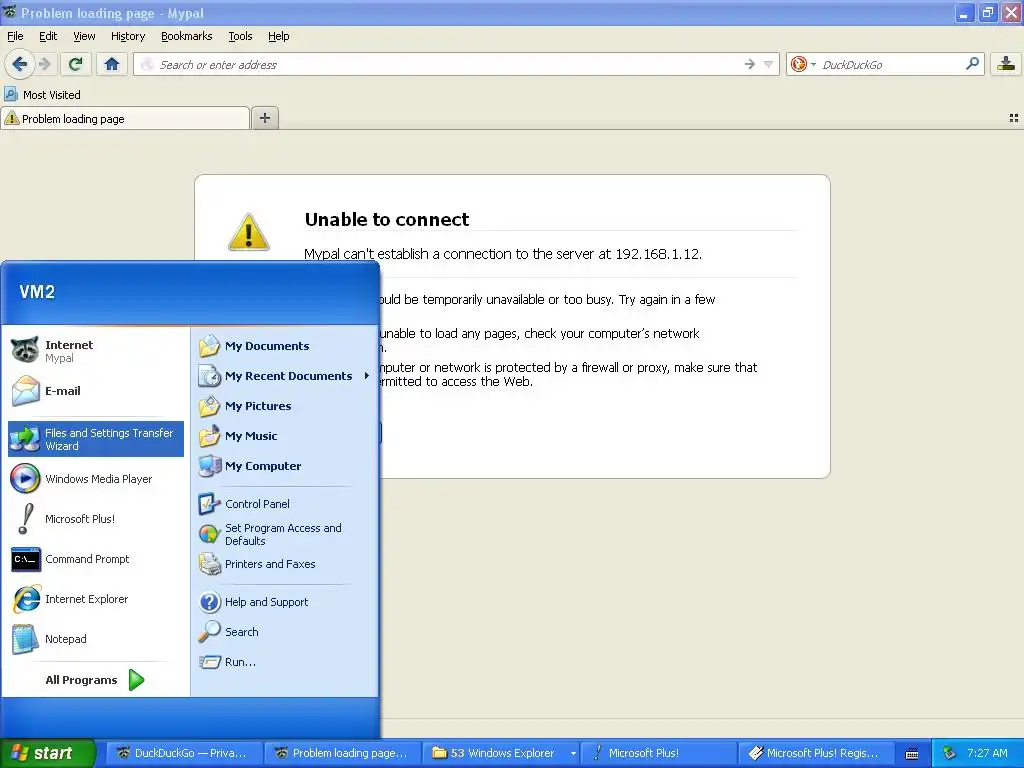Go back with the browser back arrow
The height and width of the screenshot is (768, 1024).
[19, 64]
